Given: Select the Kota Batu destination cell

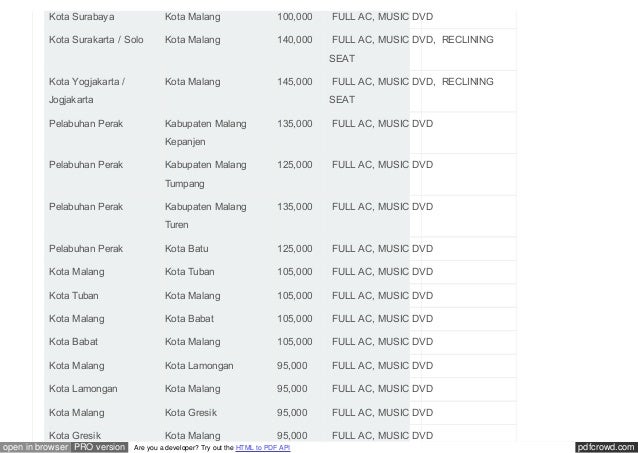Looking at the screenshot, I should [186, 249].
